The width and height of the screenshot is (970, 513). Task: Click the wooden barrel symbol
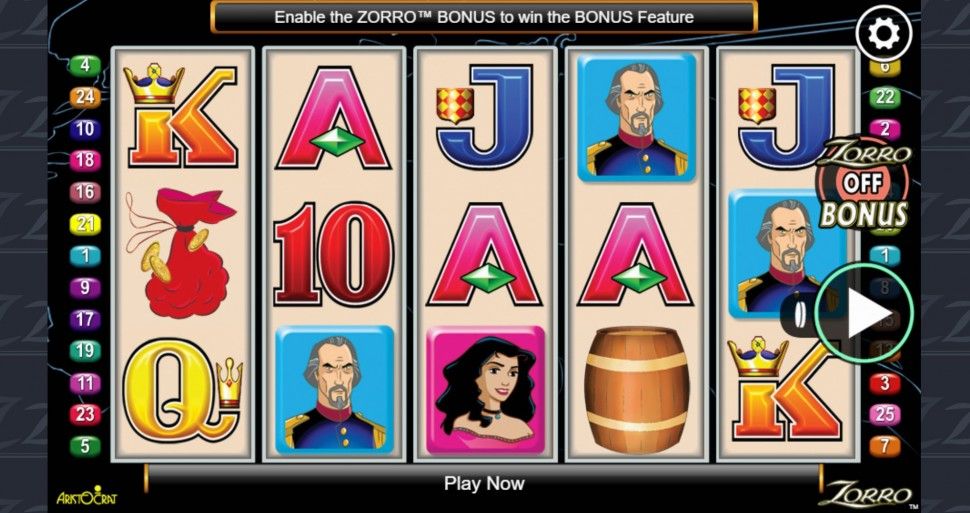(x=637, y=390)
